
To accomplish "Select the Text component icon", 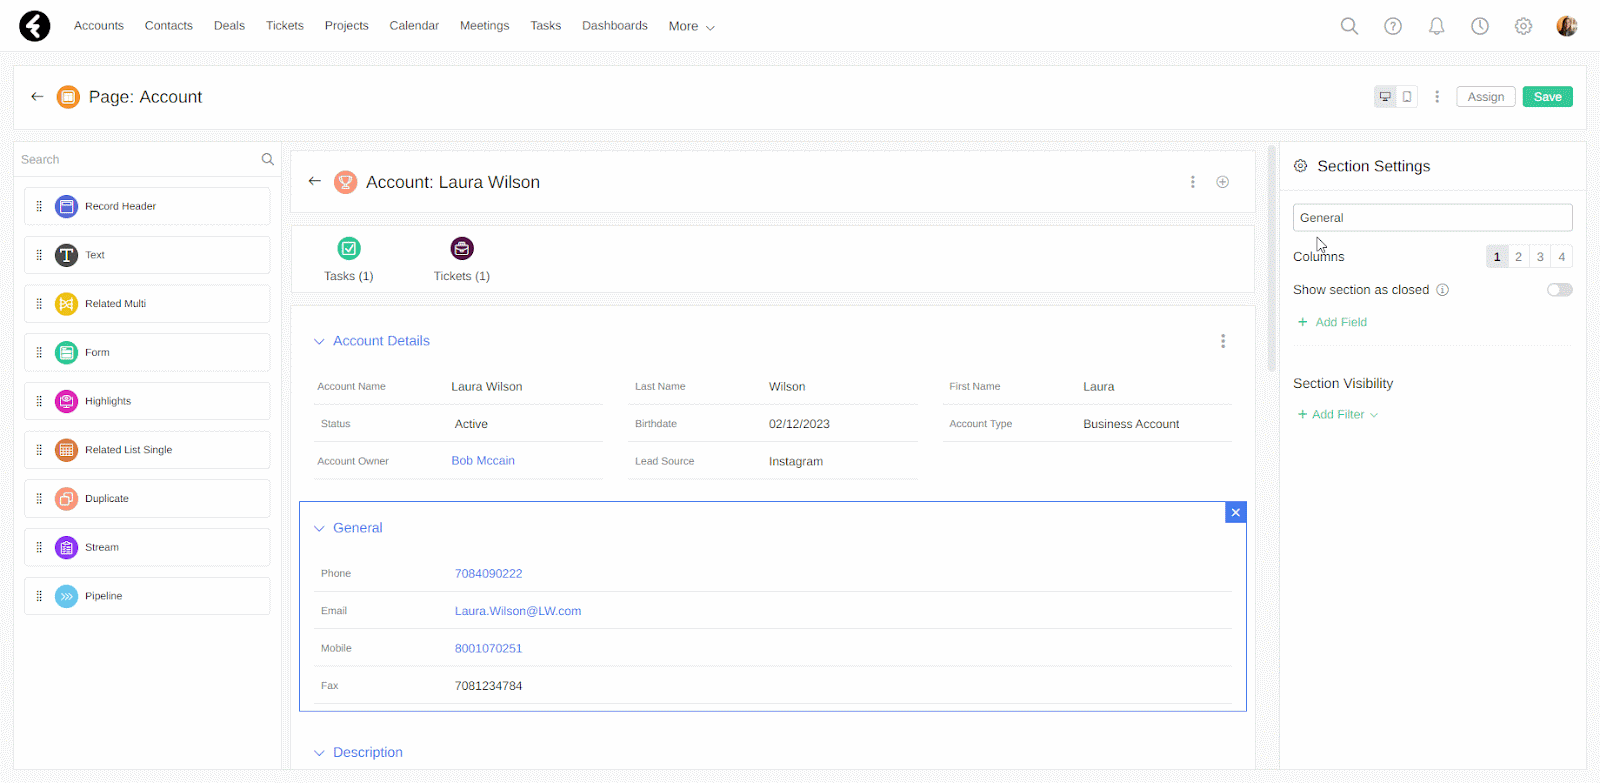I will 67,255.
